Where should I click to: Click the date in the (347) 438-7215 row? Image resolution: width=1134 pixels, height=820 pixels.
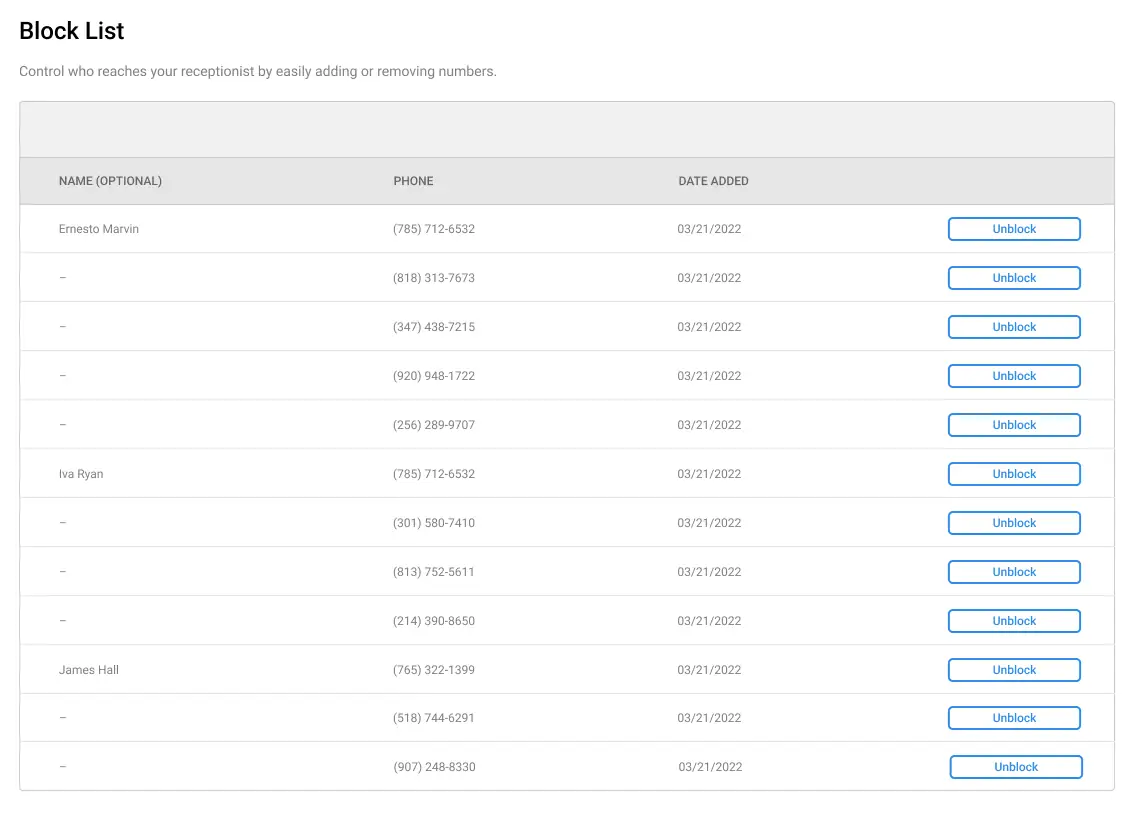pyautogui.click(x=709, y=327)
